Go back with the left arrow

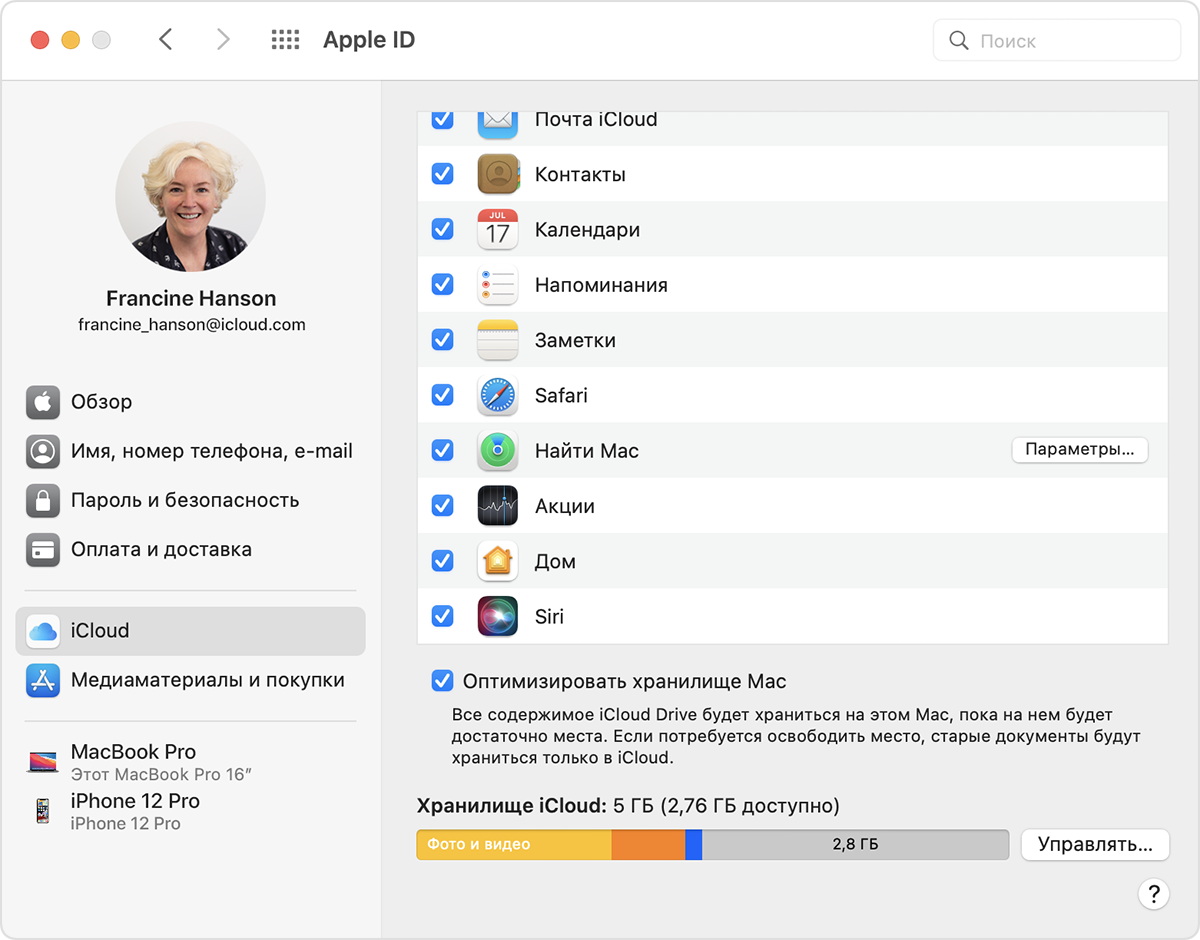[166, 40]
